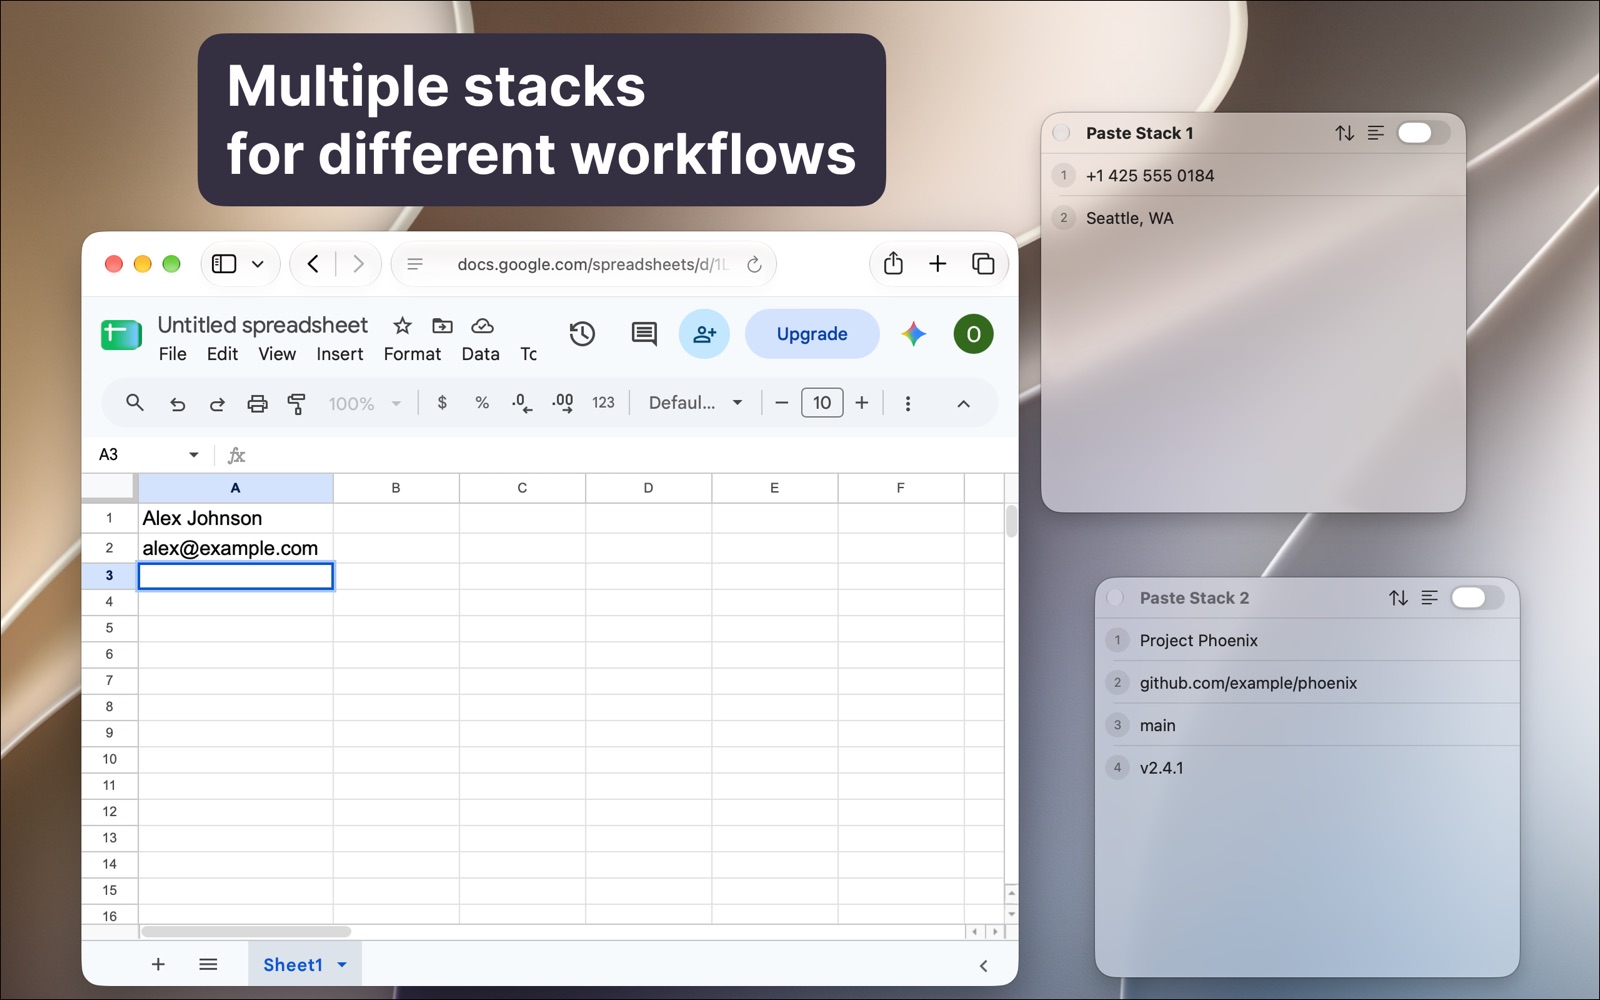Click the move-to-folder icon beside the title

click(442, 325)
